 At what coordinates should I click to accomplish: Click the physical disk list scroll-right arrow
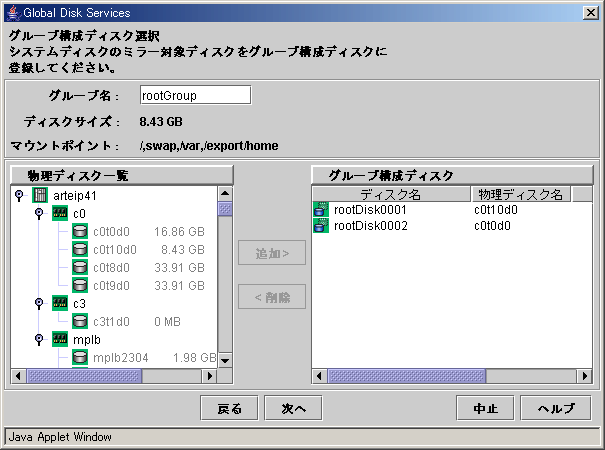pos(210,376)
